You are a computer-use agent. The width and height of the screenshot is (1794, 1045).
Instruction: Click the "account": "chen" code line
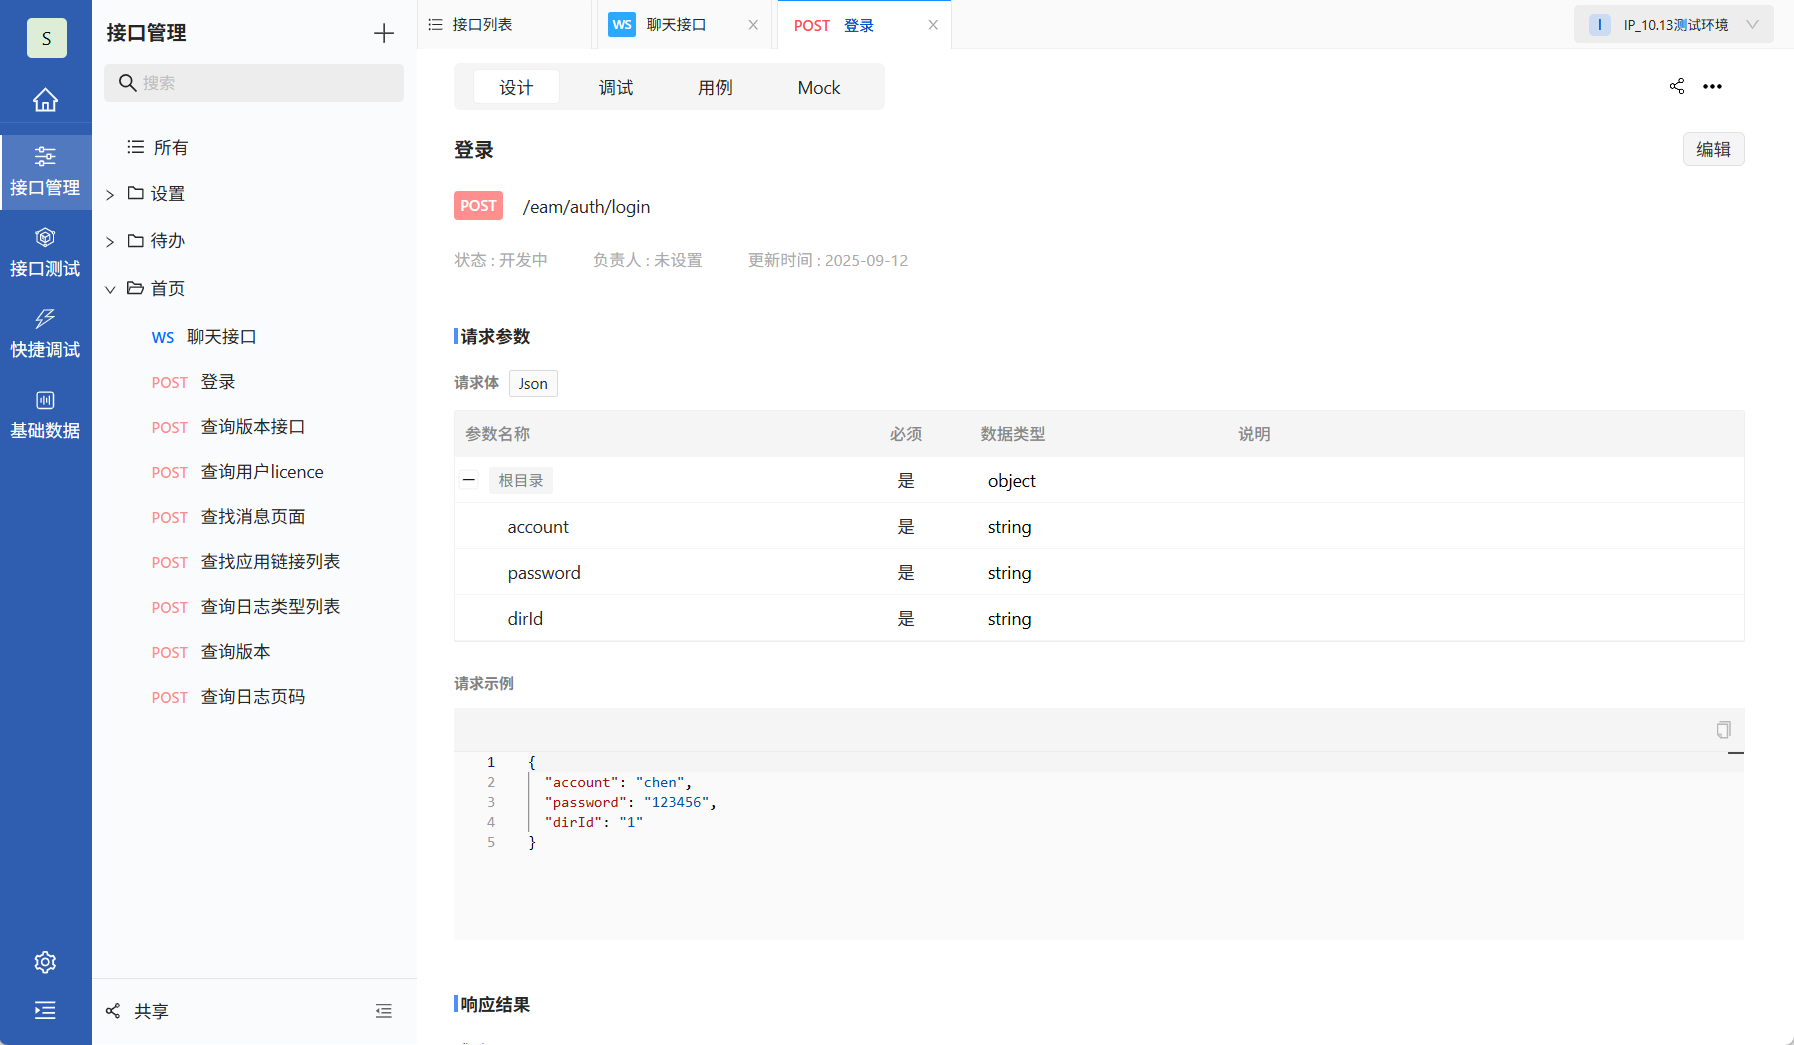tap(618, 782)
